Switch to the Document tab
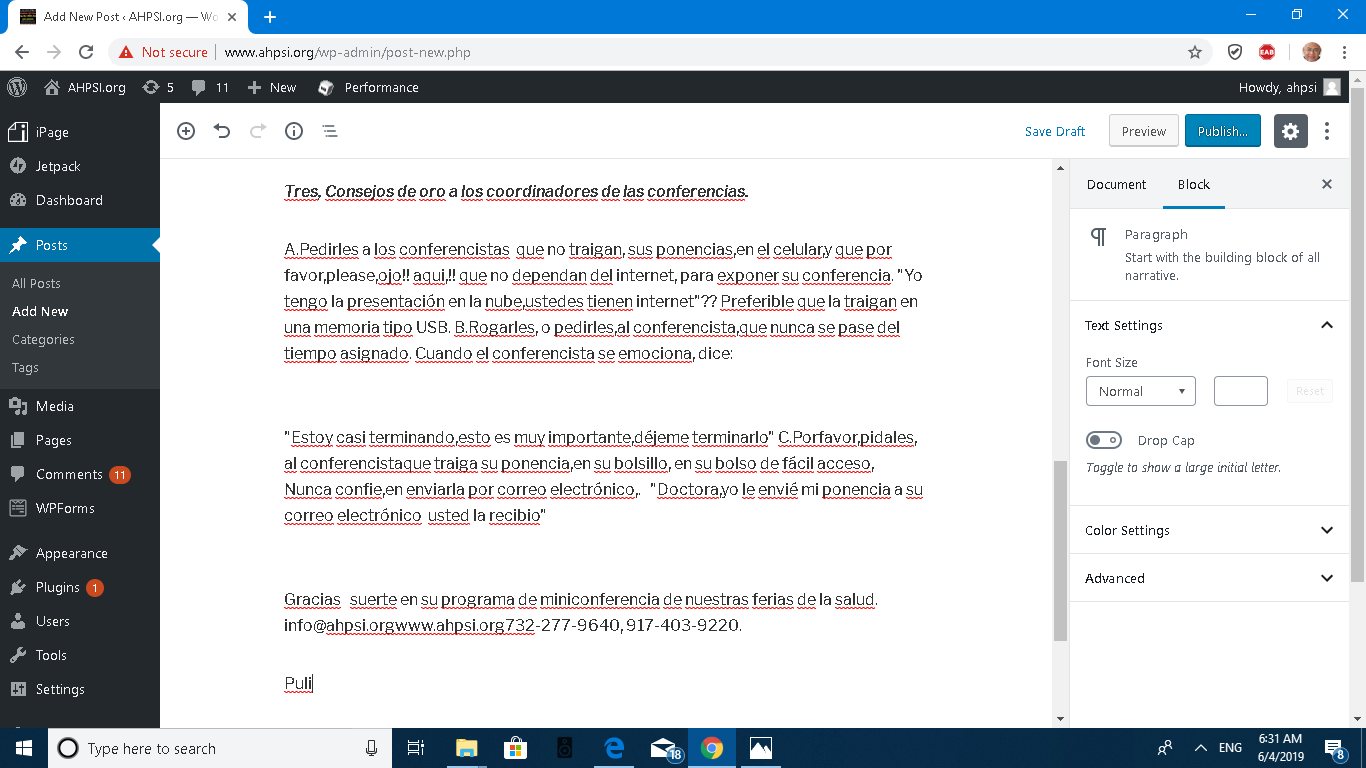1366x768 pixels. point(1116,184)
